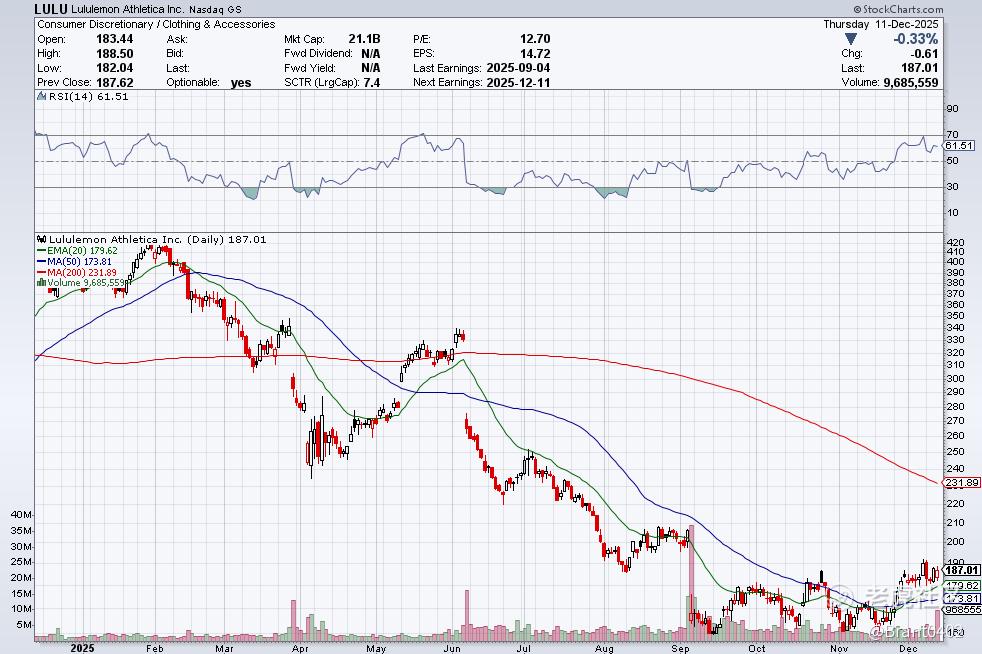Click the Open value 183.44
The image size is (982, 654).
(x=115, y=39)
